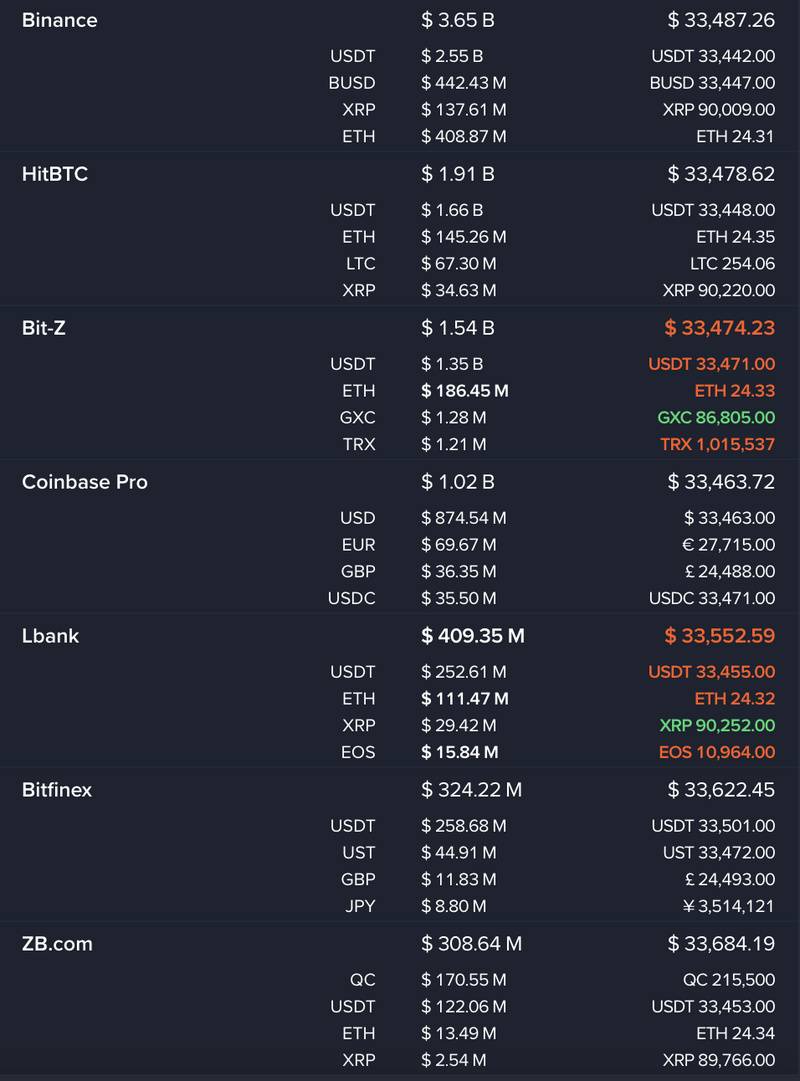Select the USDC pair under Coinbase Pro
800x1081 pixels.
(x=352, y=598)
